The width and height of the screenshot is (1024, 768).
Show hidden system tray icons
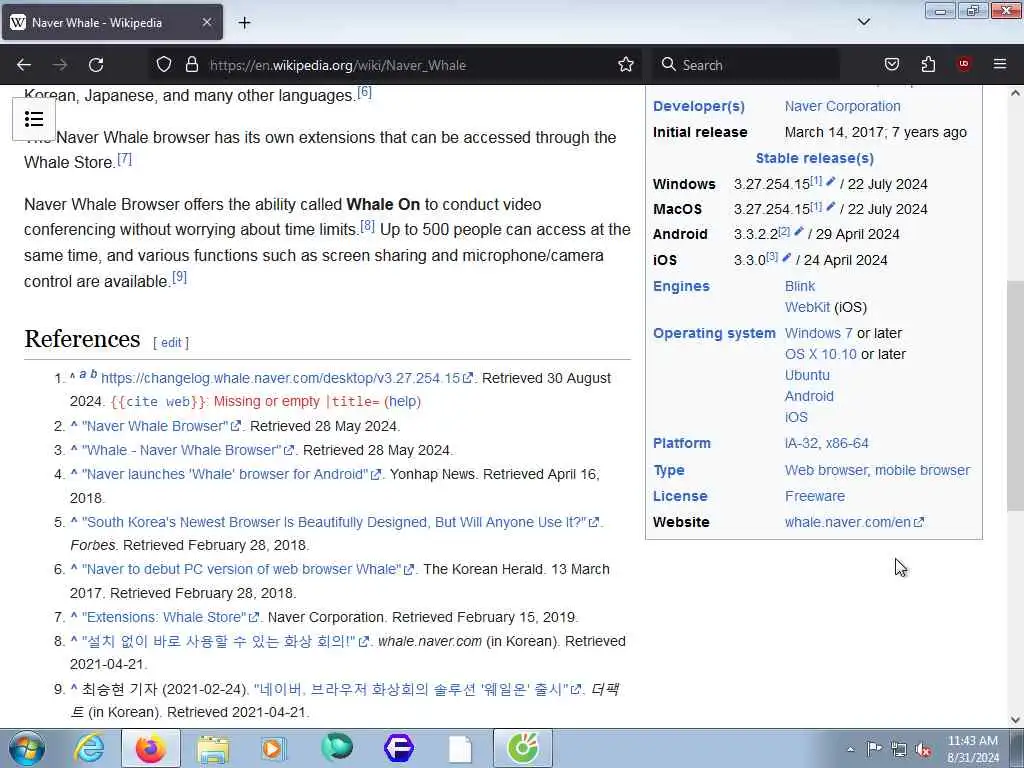(x=850, y=749)
